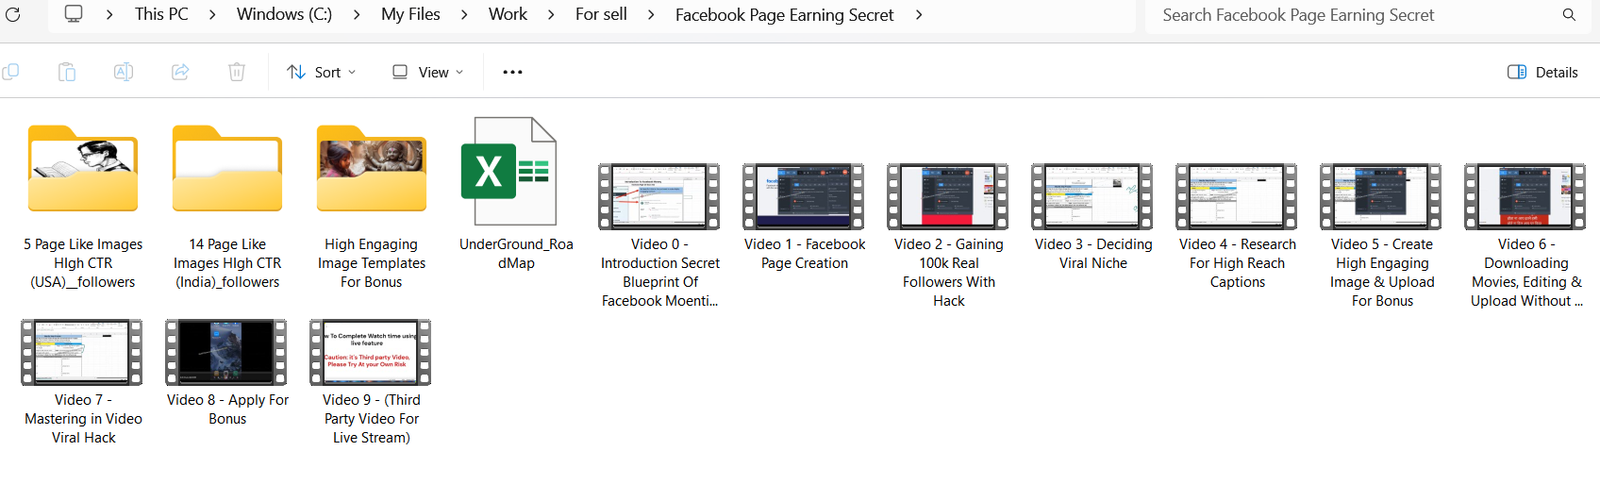This screenshot has height=485, width=1600.
Task: Click Facebook Page Earning Secret breadcrumb
Action: [x=784, y=15]
